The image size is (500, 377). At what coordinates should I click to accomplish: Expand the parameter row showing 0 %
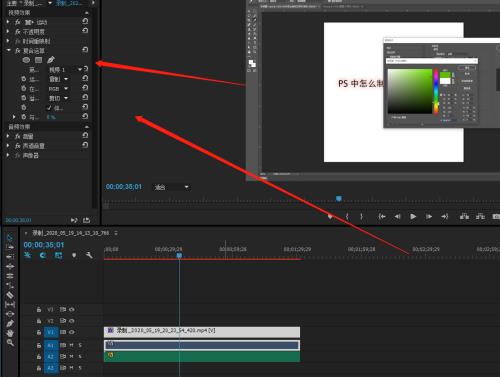point(14,117)
